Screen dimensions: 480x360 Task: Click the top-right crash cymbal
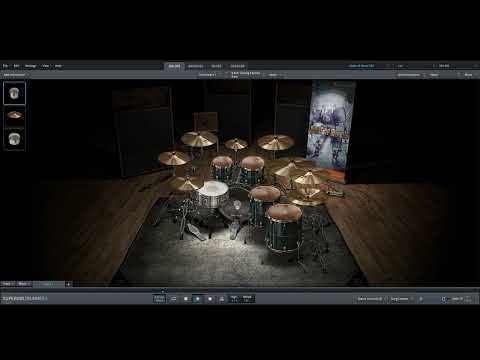coord(275,142)
